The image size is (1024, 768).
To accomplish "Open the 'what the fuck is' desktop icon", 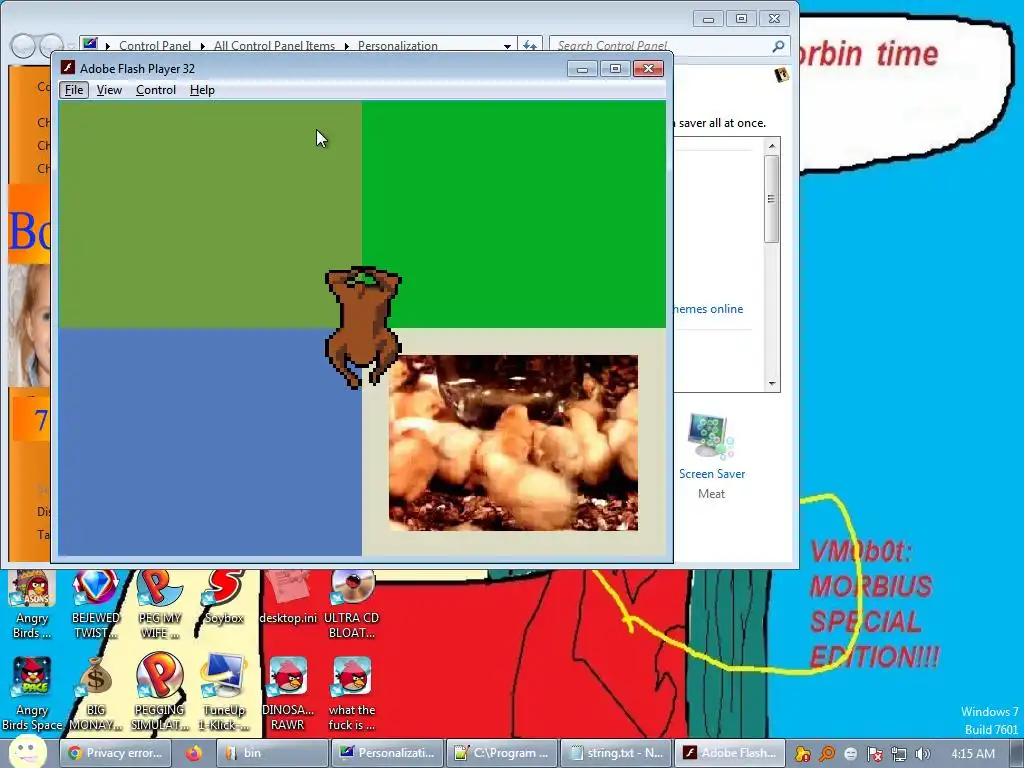I will point(351,694).
